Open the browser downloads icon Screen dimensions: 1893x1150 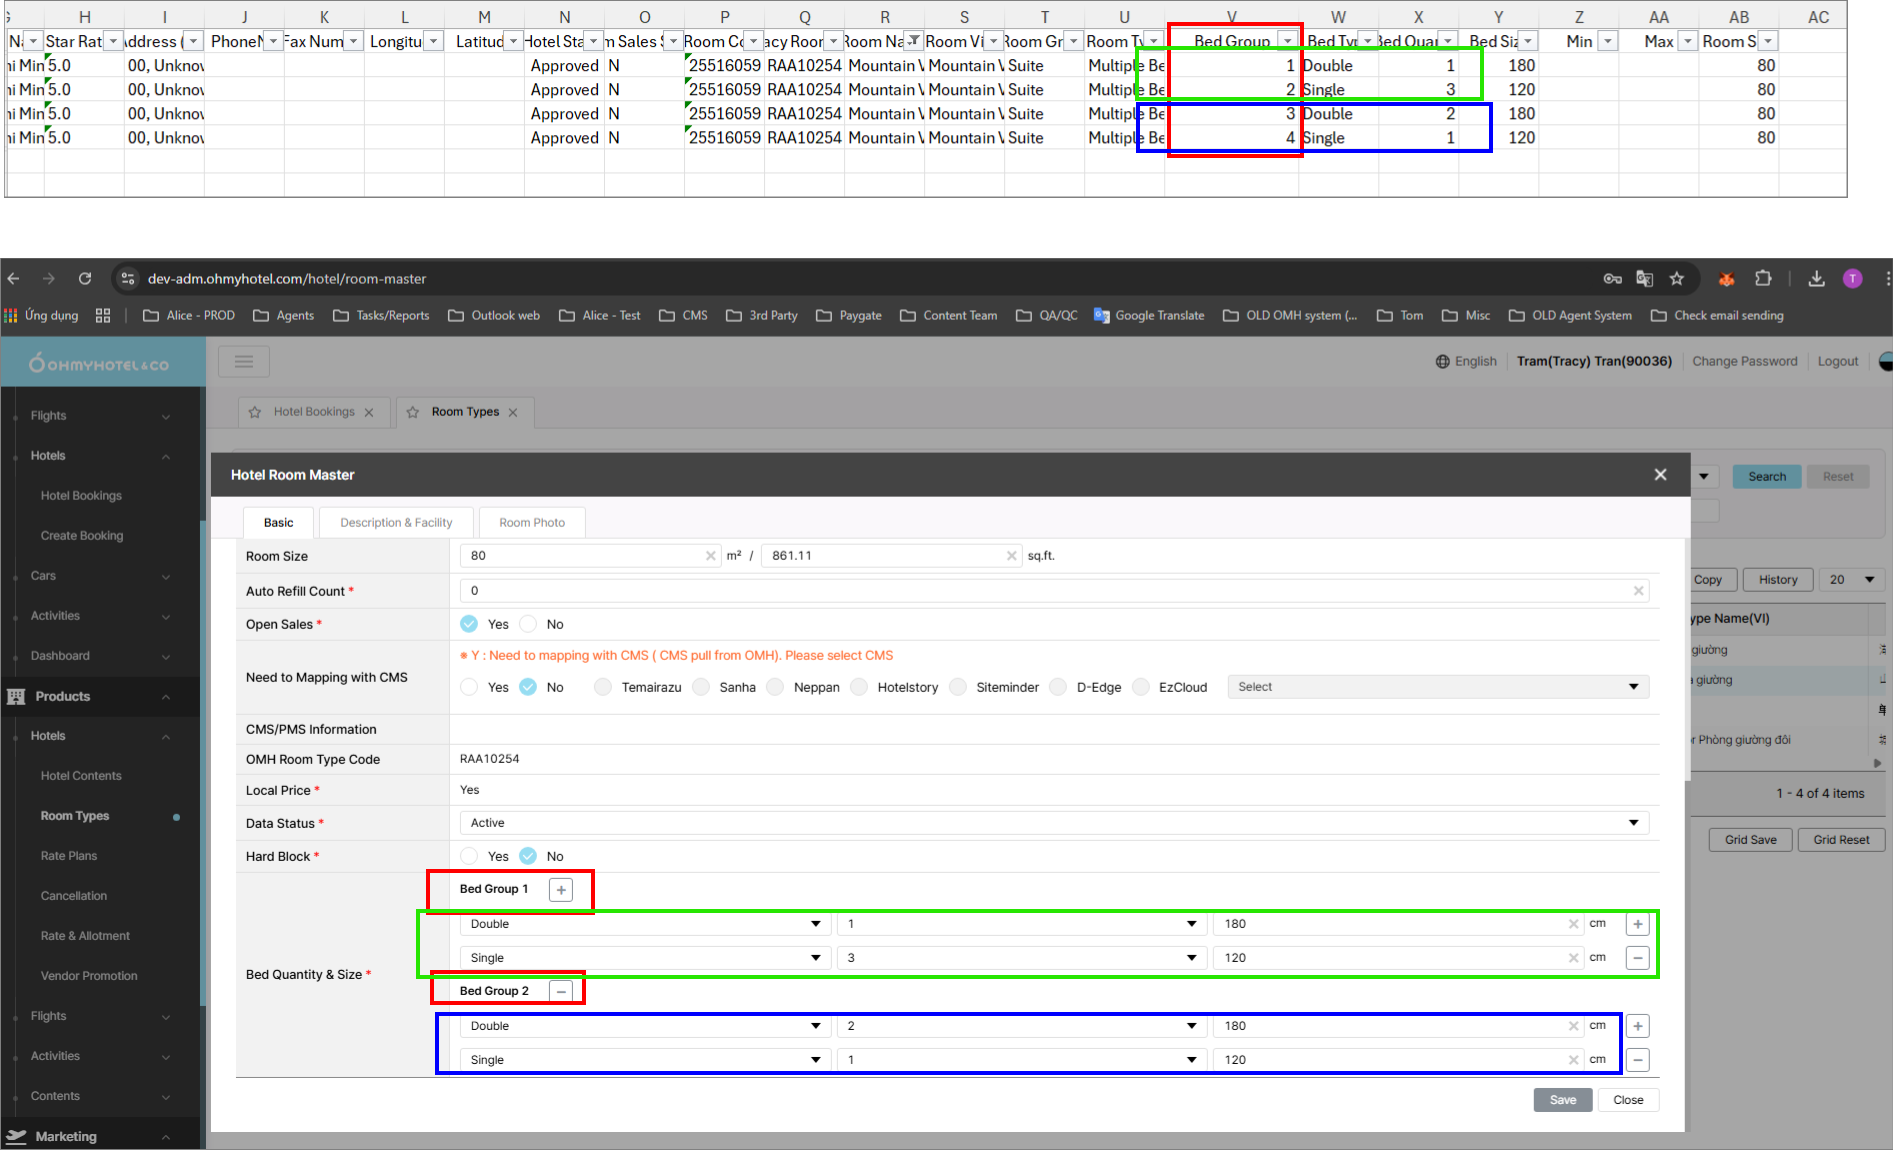click(1816, 279)
